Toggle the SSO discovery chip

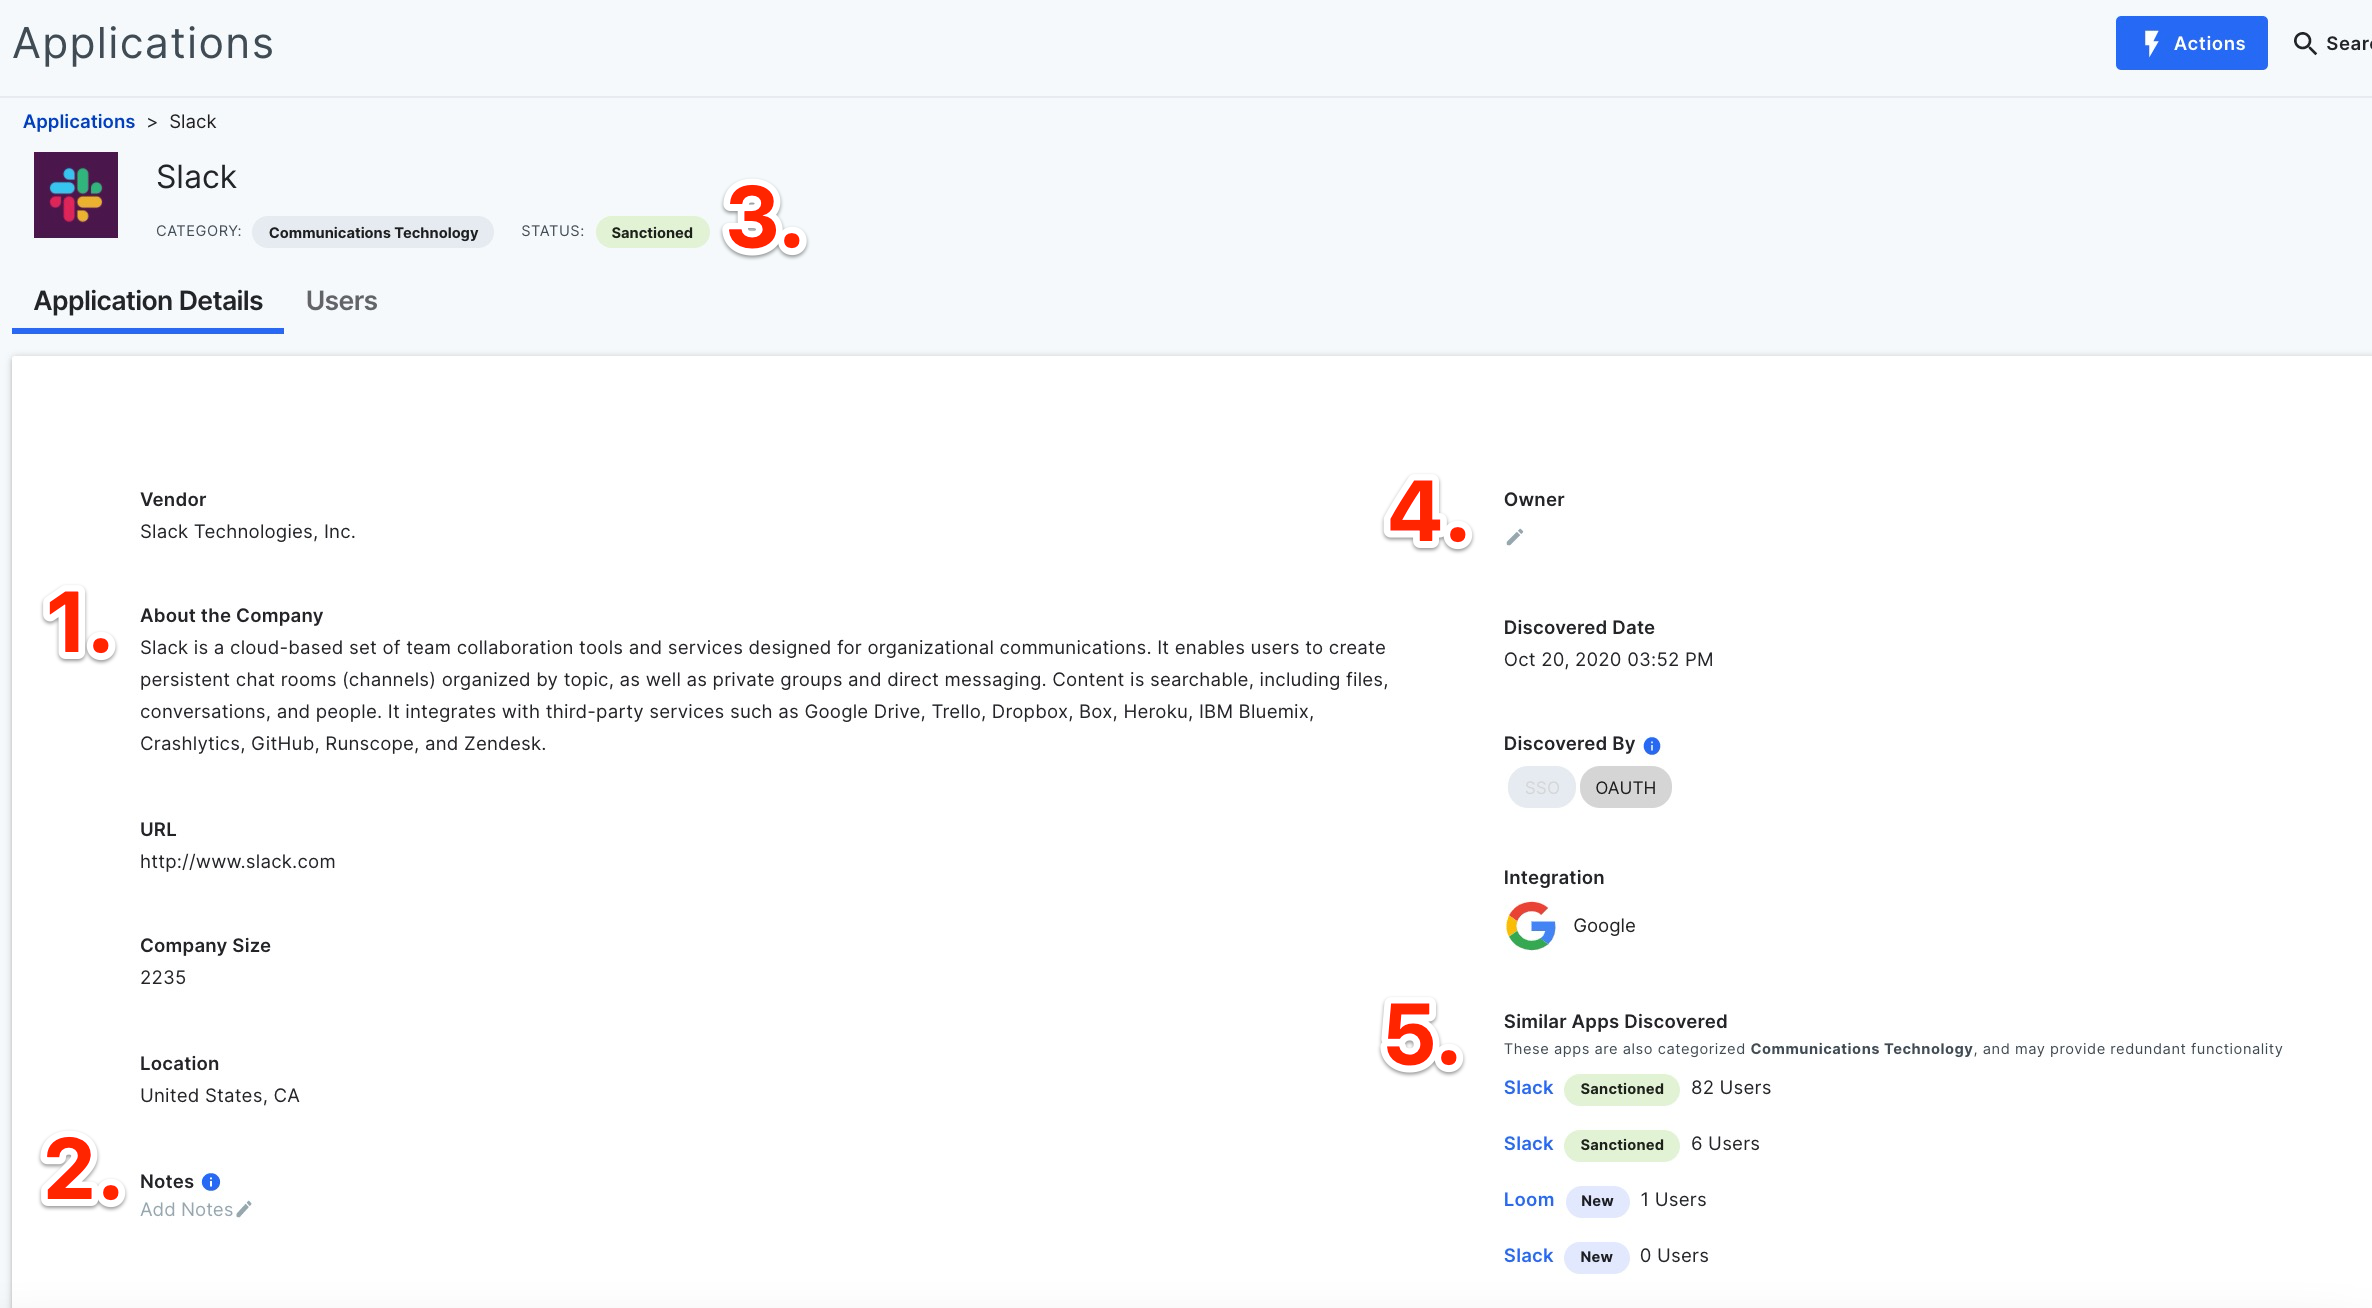(x=1541, y=788)
